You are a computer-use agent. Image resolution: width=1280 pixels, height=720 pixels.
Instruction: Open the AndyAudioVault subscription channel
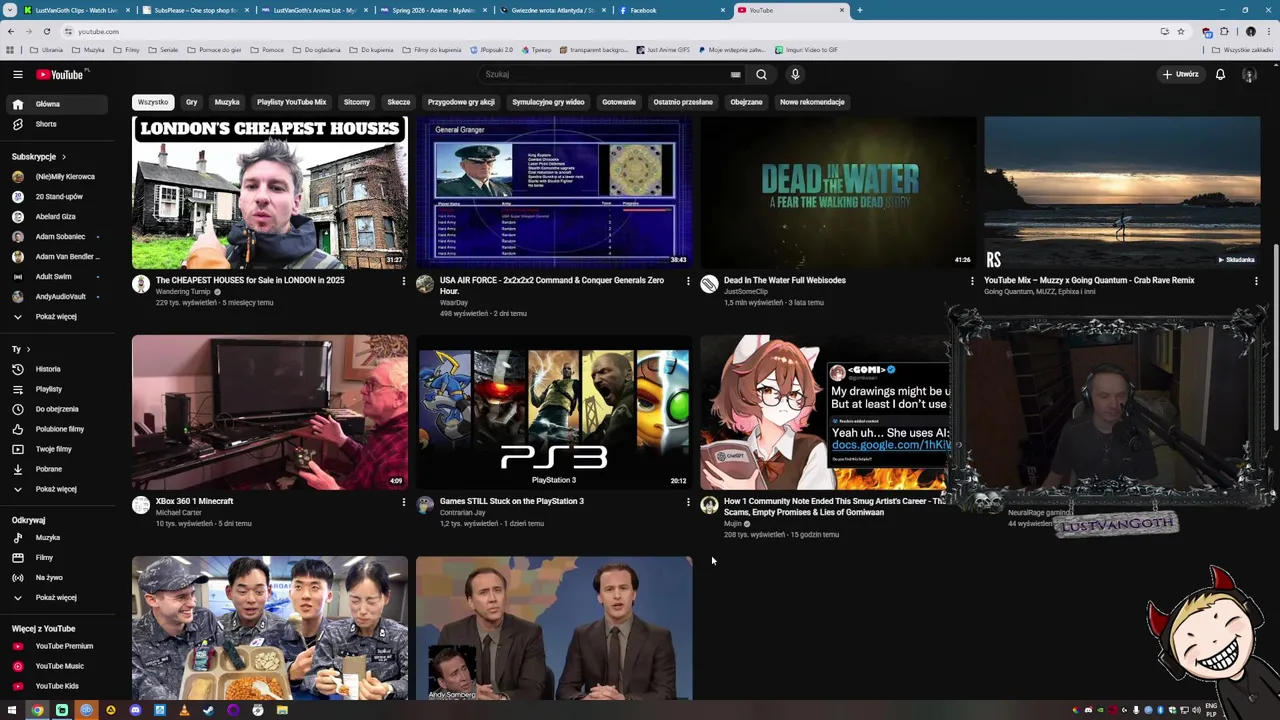pyautogui.click(x=58, y=297)
